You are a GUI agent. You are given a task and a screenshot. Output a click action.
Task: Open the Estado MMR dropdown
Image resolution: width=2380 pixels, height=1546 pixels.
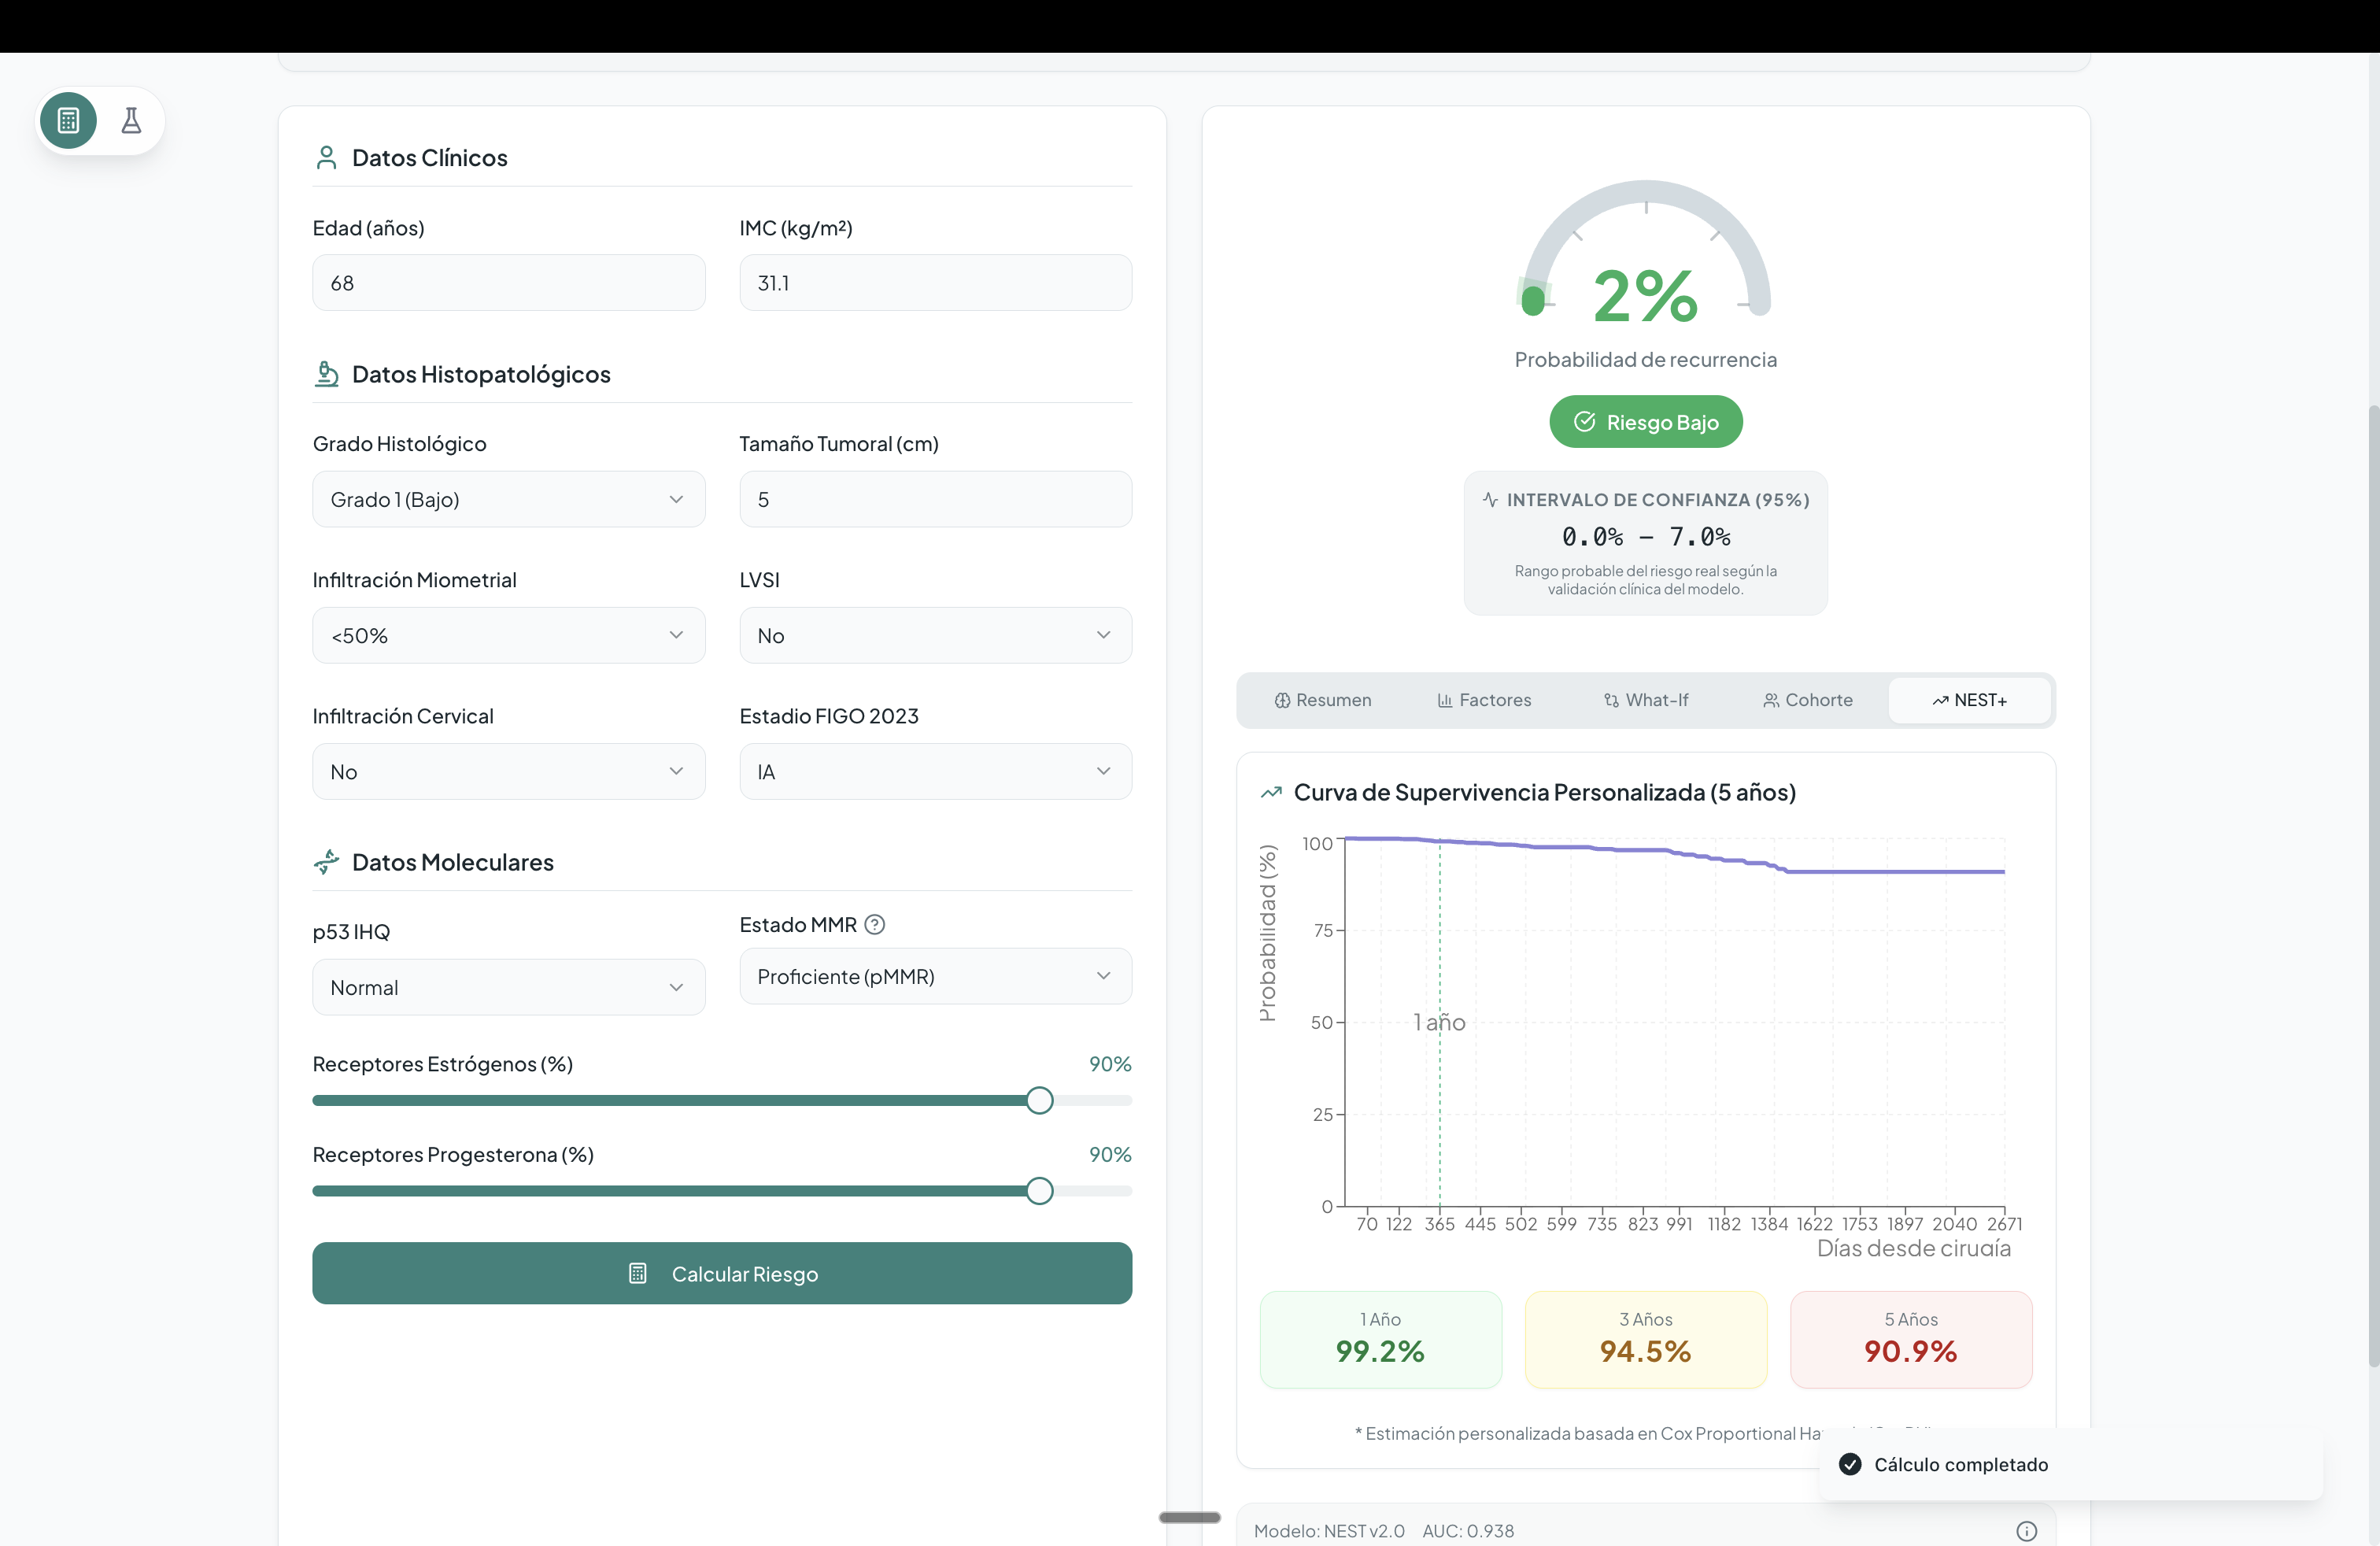click(935, 976)
